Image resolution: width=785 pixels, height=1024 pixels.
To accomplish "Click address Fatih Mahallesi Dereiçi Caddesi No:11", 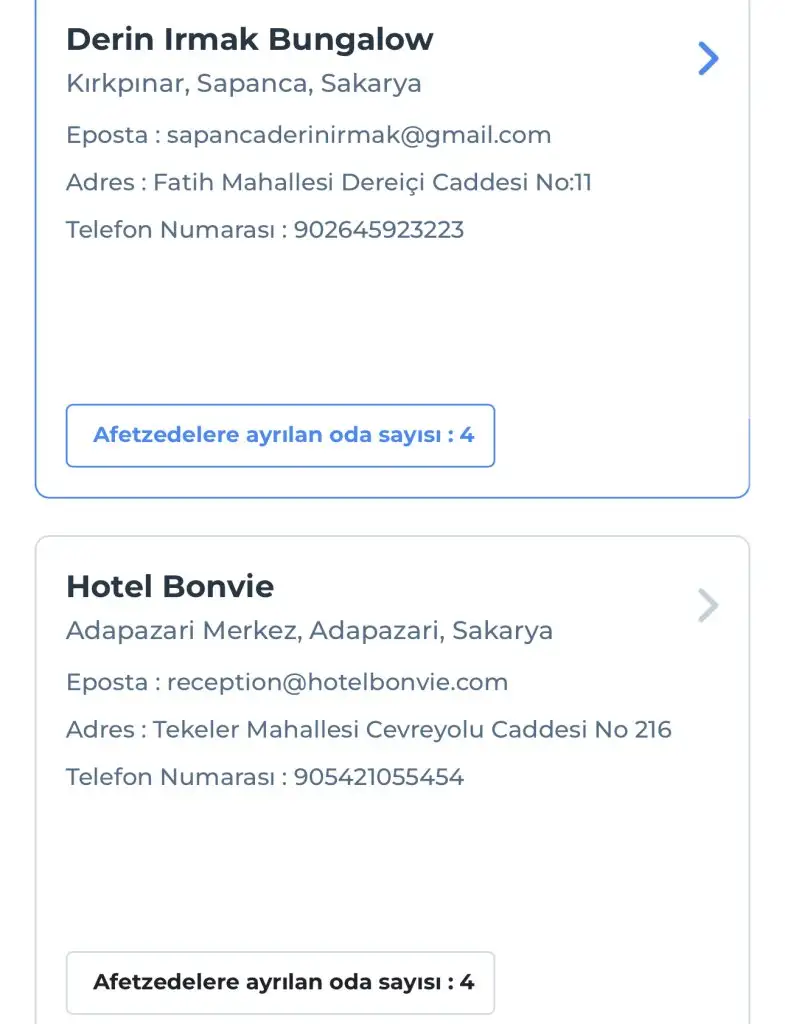I will tap(373, 183).
